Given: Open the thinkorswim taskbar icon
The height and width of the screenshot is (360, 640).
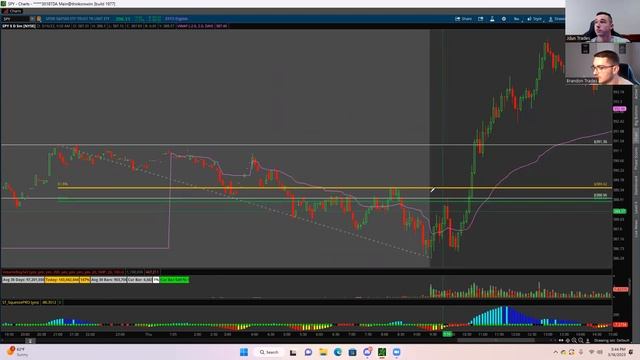Looking at the screenshot, I should click(382, 352).
